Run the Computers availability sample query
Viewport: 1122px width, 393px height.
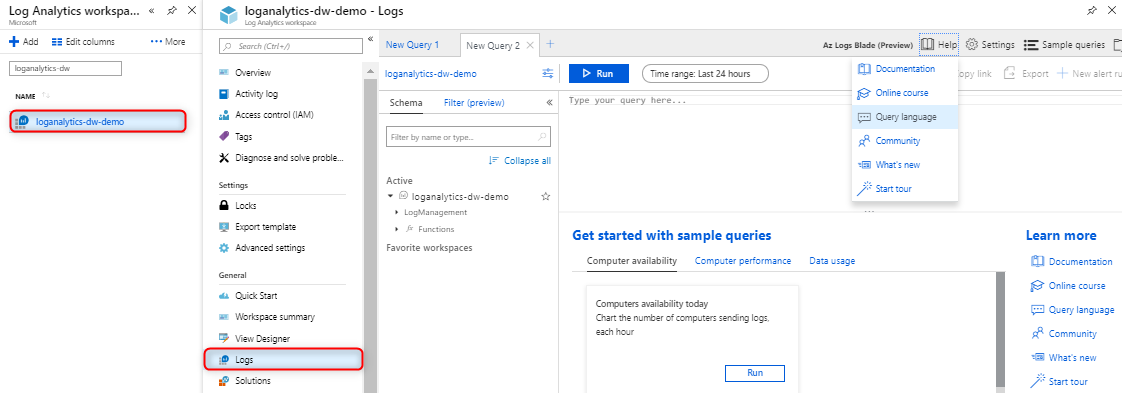point(755,373)
